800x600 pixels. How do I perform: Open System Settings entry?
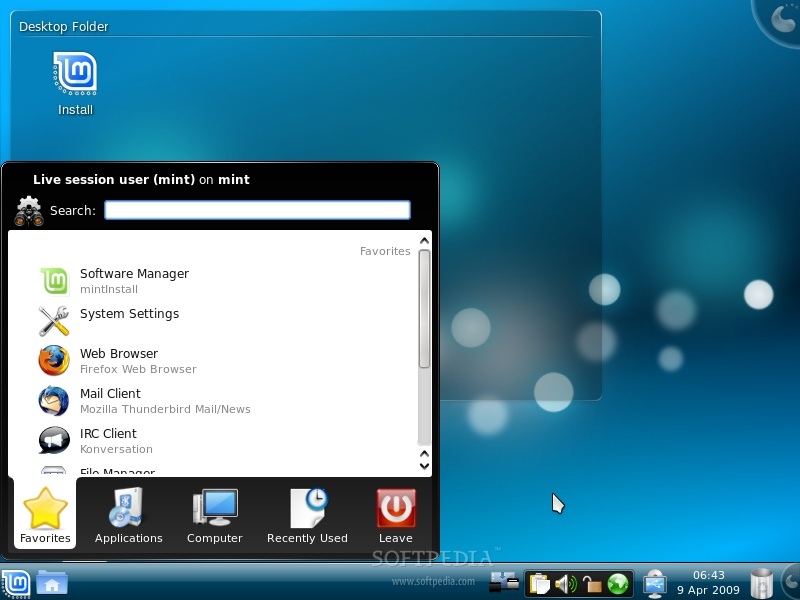129,320
